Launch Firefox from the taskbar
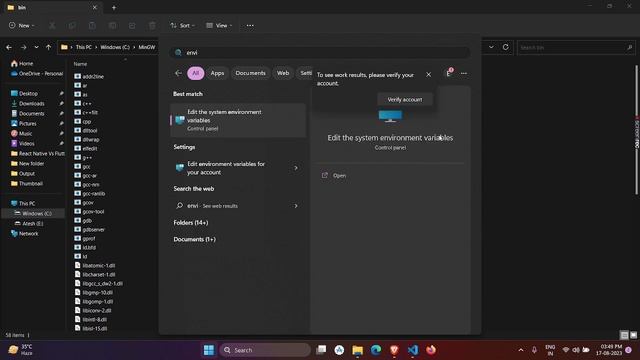This screenshot has height=360, width=640. coord(431,350)
